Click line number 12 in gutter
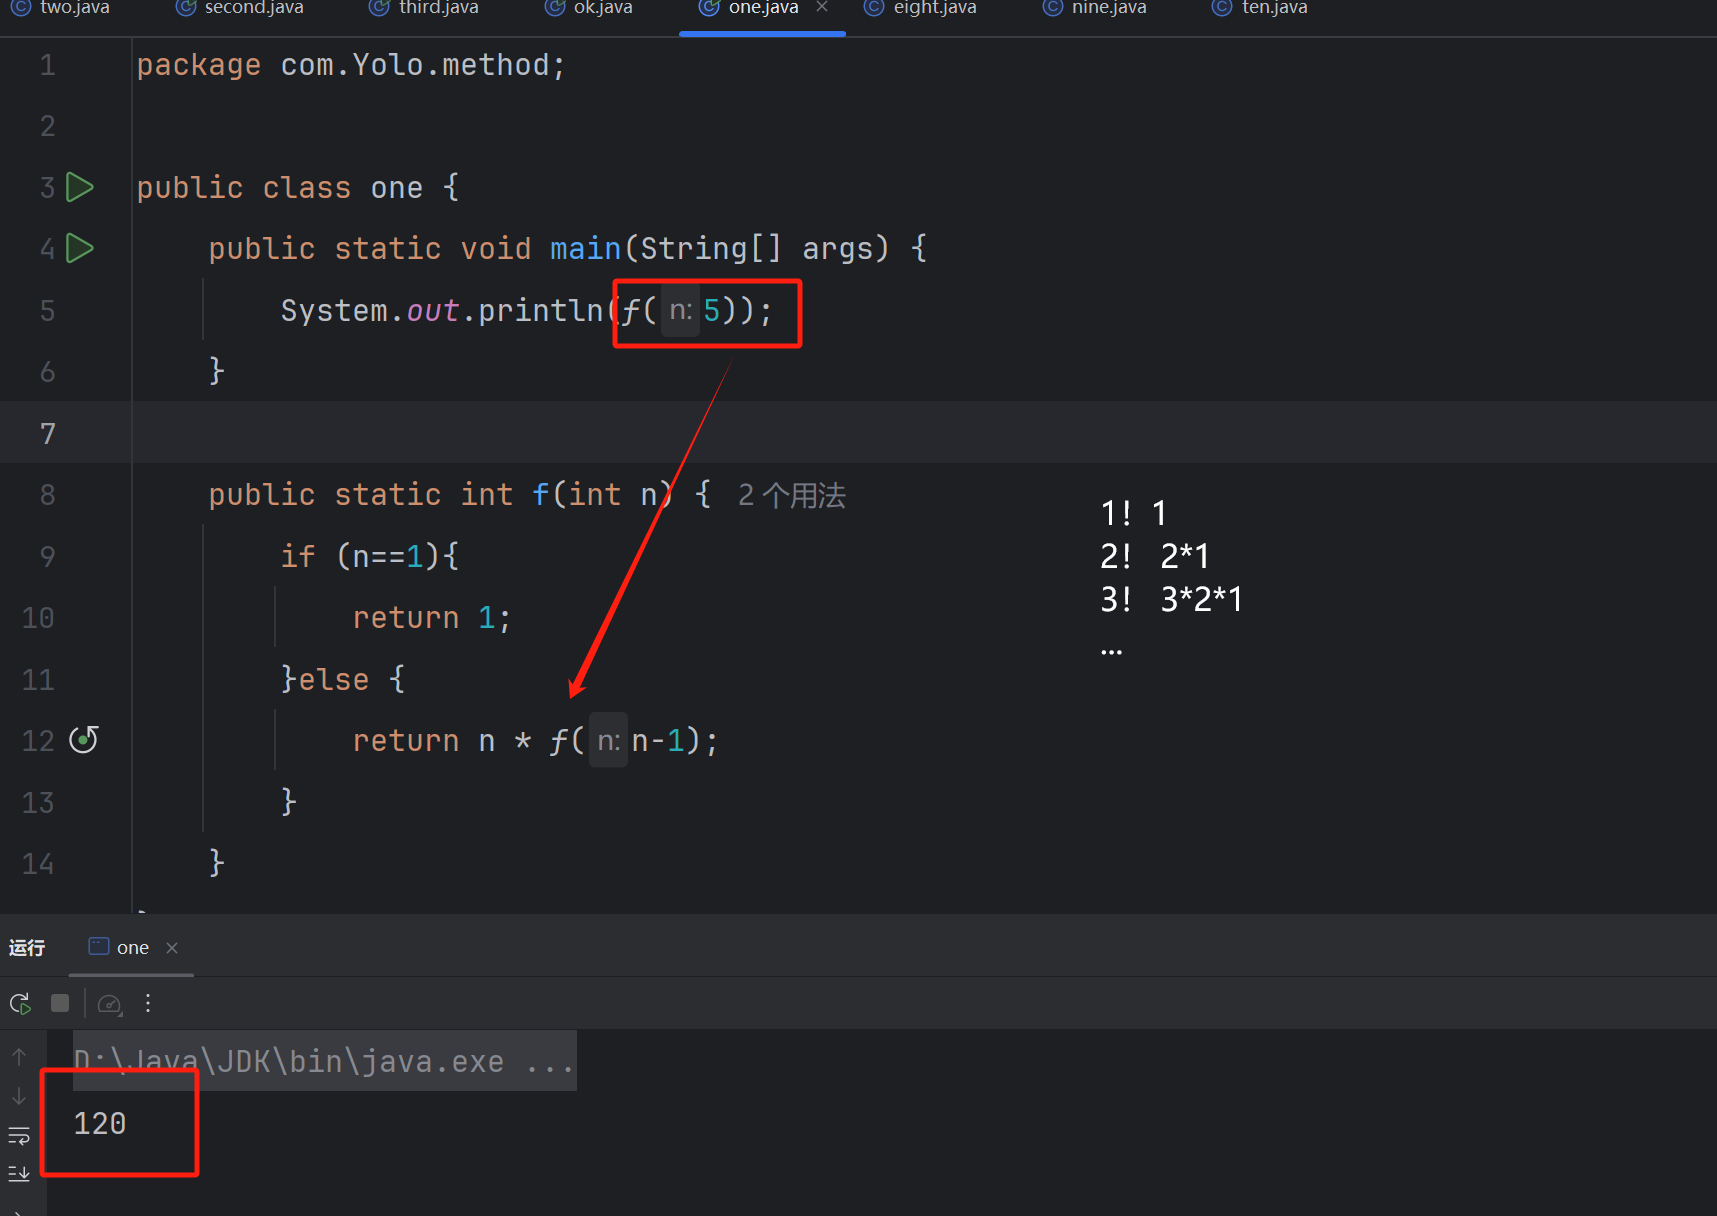1717x1216 pixels. (x=38, y=740)
